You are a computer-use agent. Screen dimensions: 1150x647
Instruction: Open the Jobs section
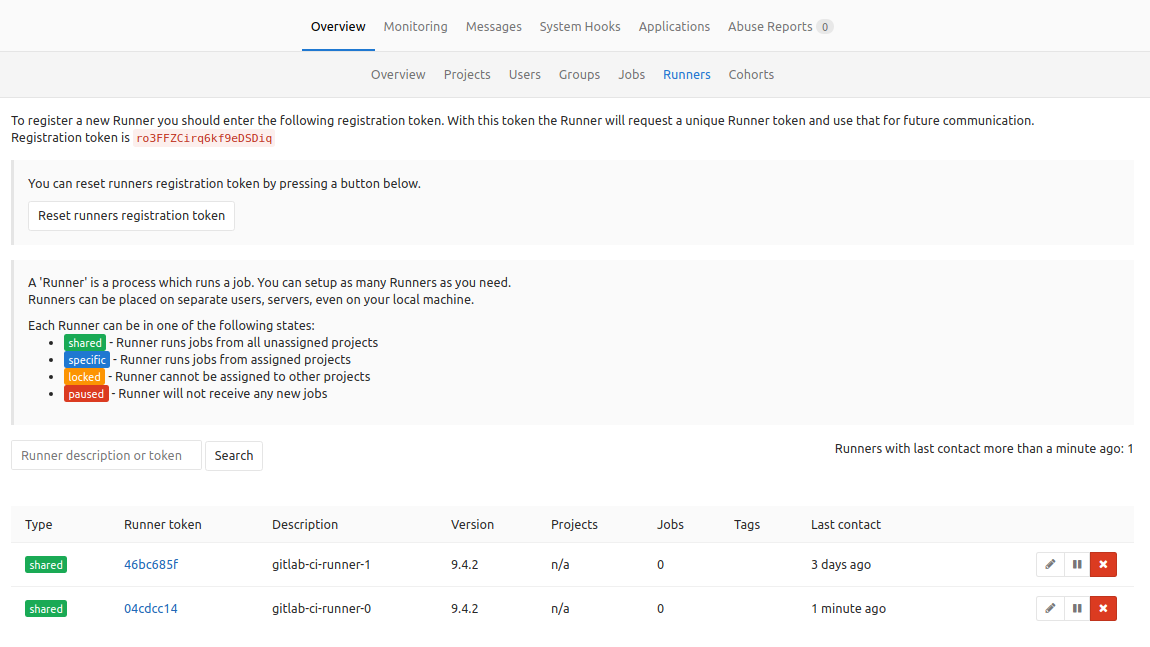pyautogui.click(x=631, y=74)
